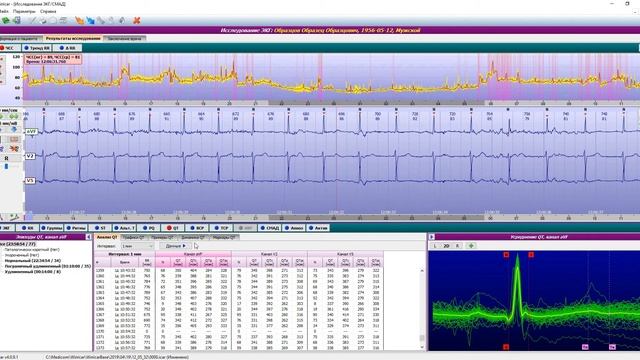Click the green arrow with document icon

[x=16, y=20]
